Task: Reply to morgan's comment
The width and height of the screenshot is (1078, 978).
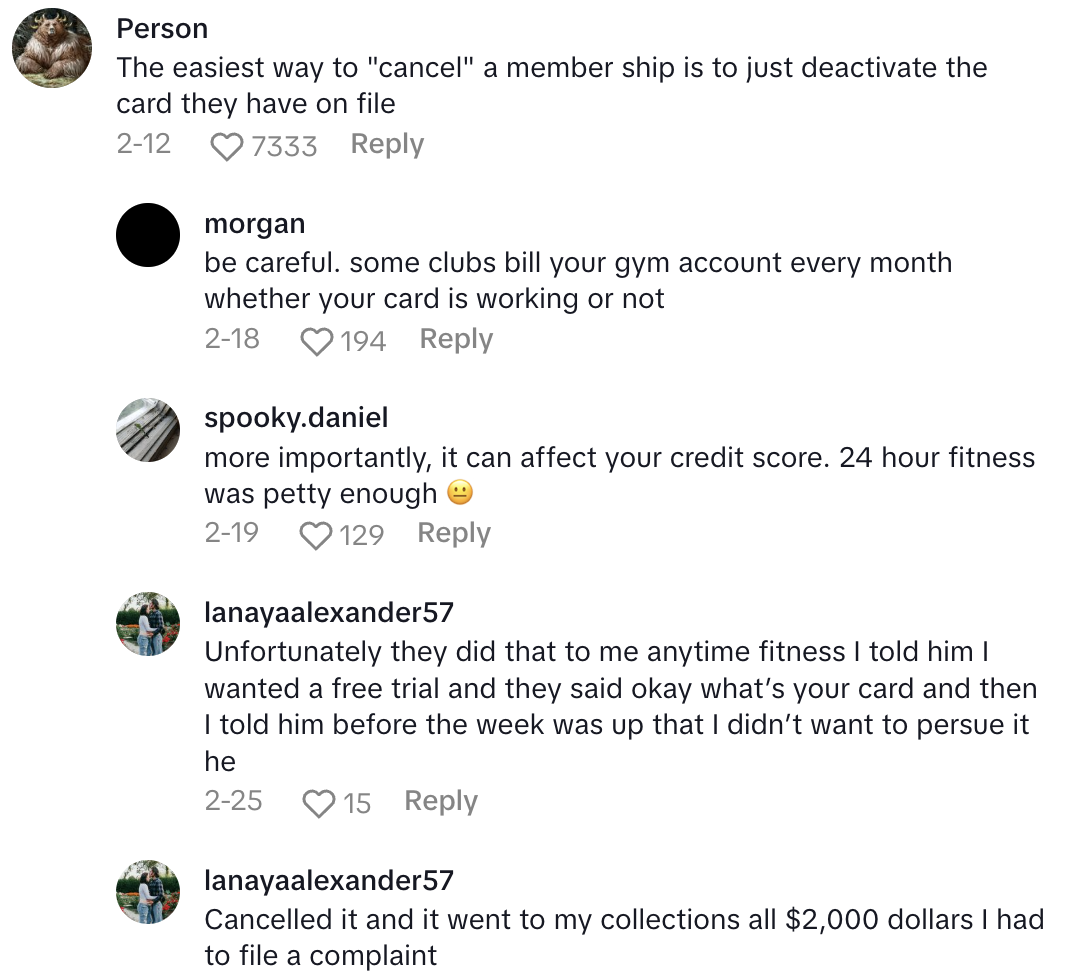Action: pyautogui.click(x=456, y=339)
